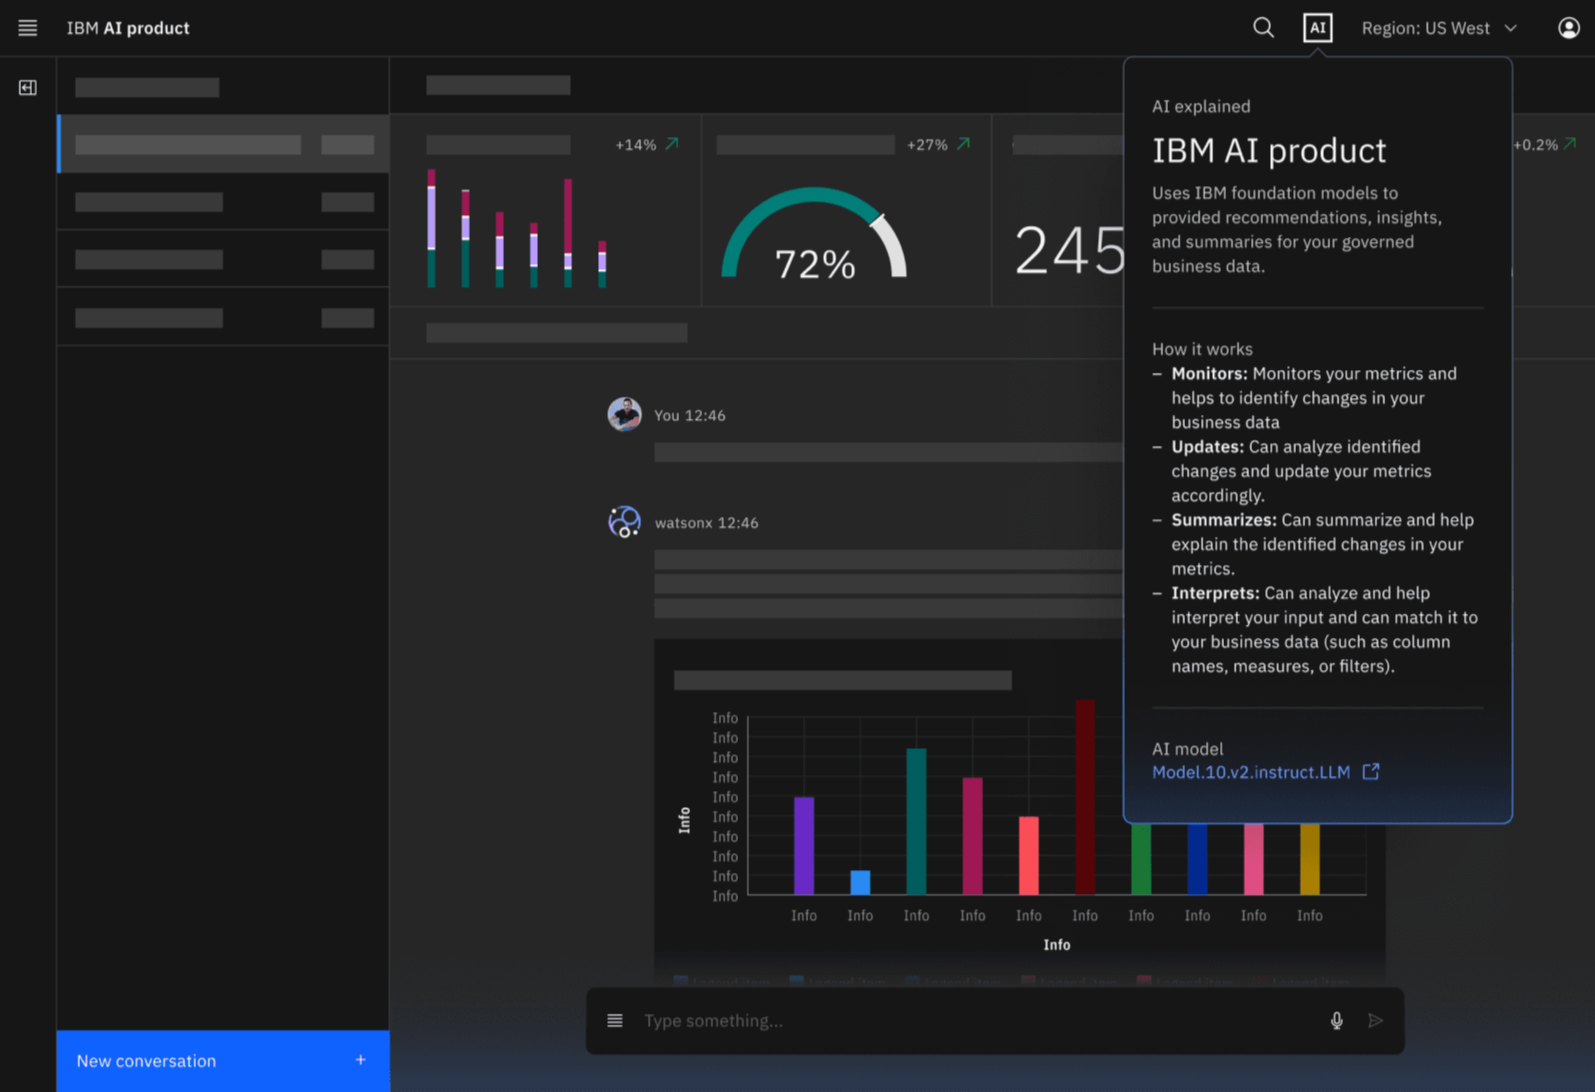This screenshot has height=1092, width=1595.
Task: Click the search magnifier icon
Action: pyautogui.click(x=1263, y=28)
